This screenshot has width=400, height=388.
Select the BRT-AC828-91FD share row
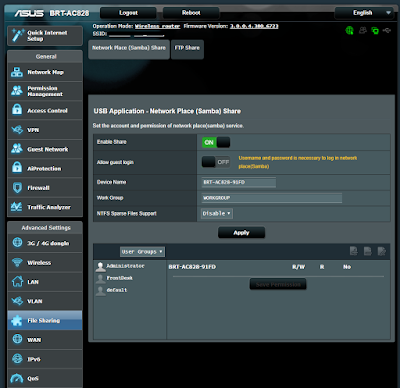pyautogui.click(x=192, y=267)
